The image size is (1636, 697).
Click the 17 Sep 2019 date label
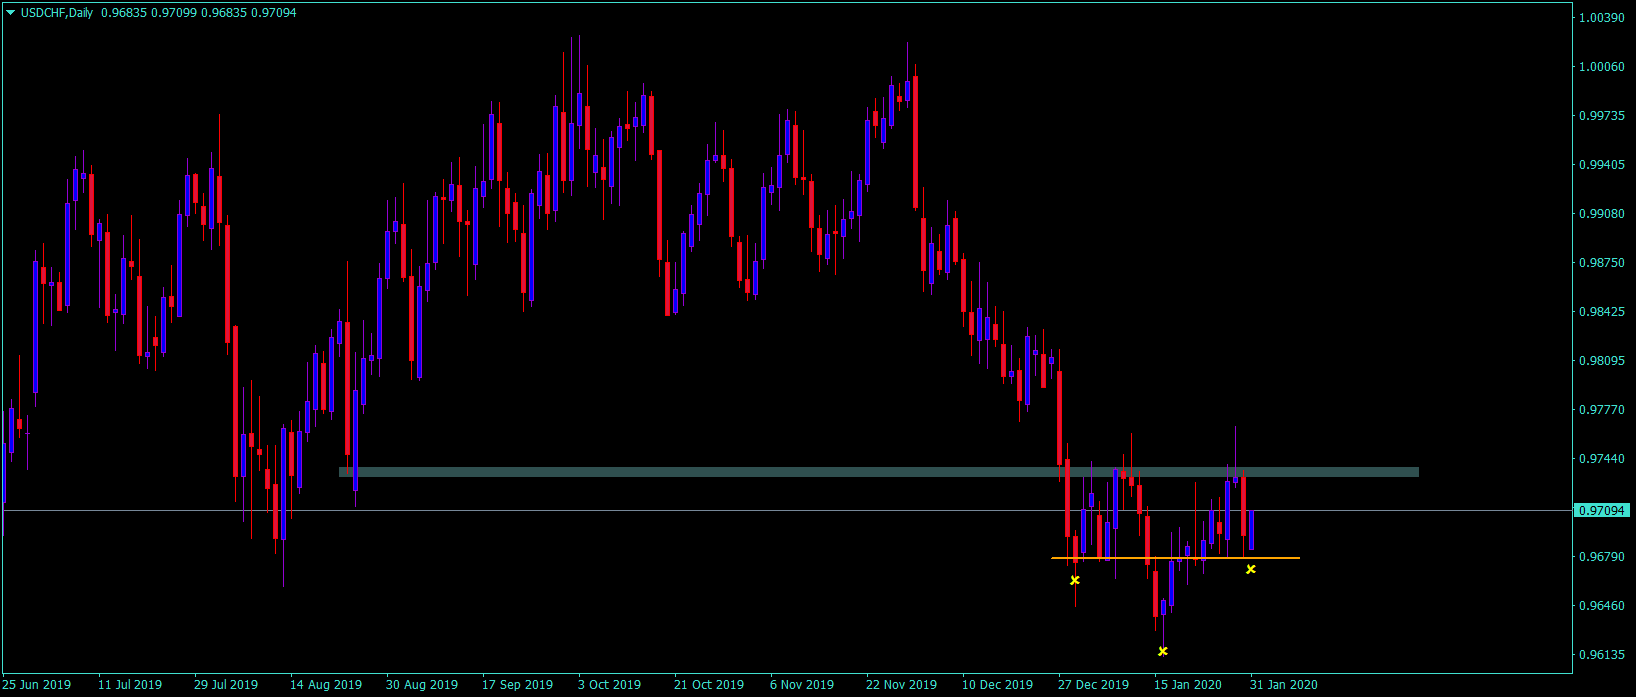point(518,685)
